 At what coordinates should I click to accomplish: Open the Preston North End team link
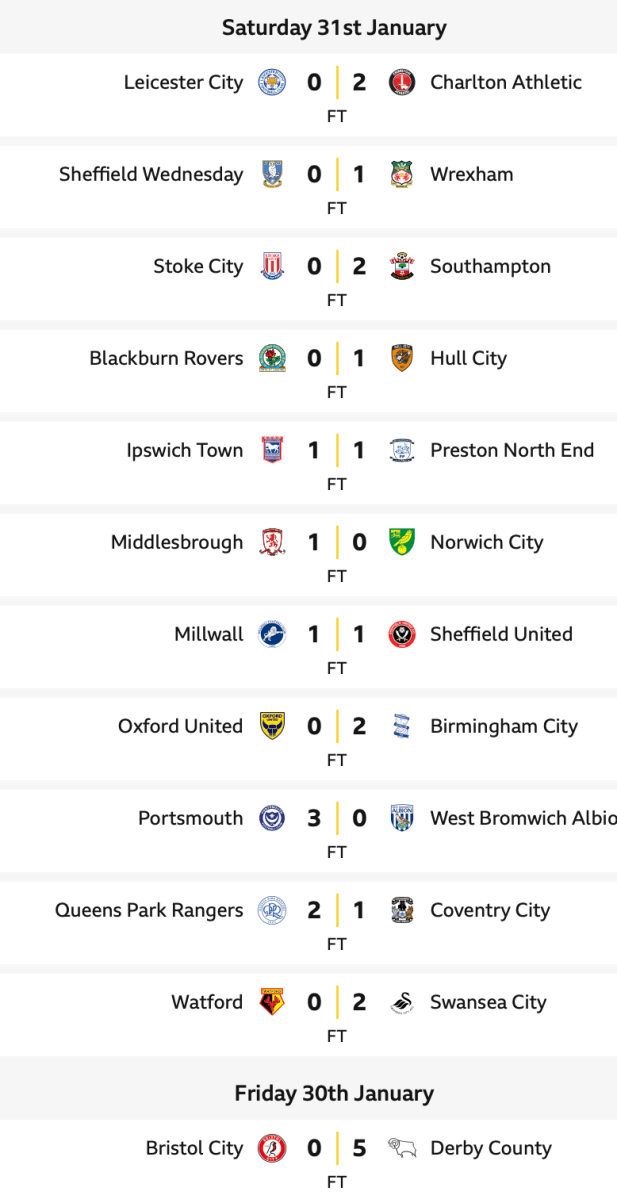tap(512, 450)
